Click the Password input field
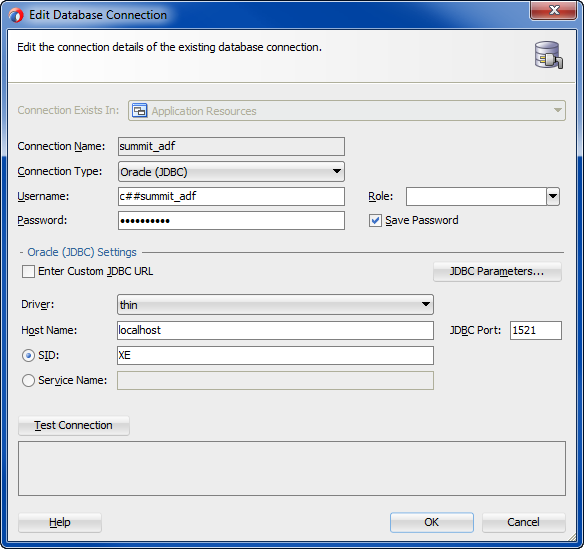 231,220
